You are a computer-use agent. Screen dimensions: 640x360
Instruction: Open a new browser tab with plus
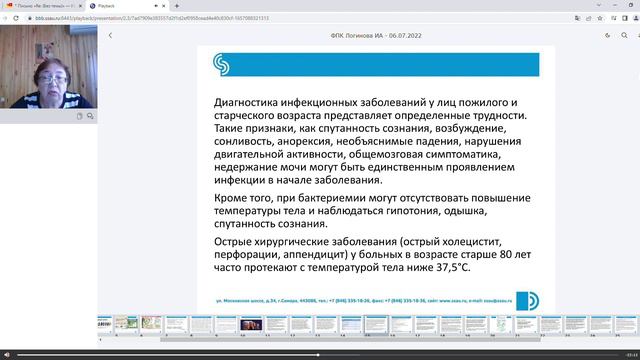[177, 6]
